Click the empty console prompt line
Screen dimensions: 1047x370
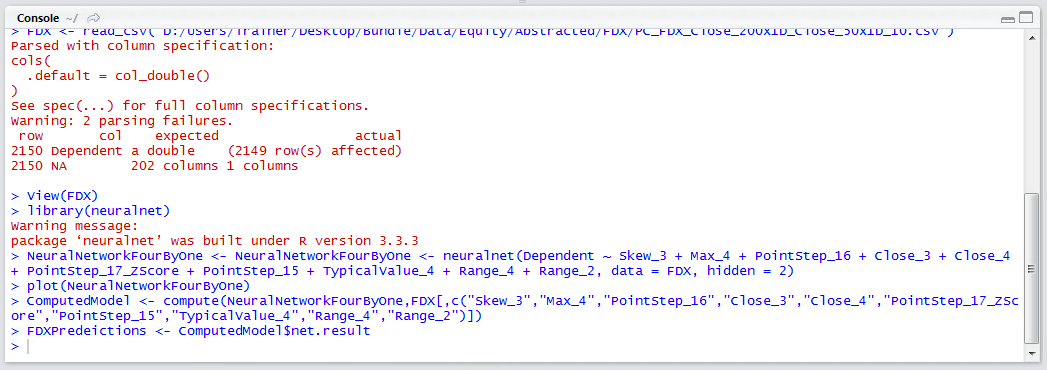coord(516,347)
